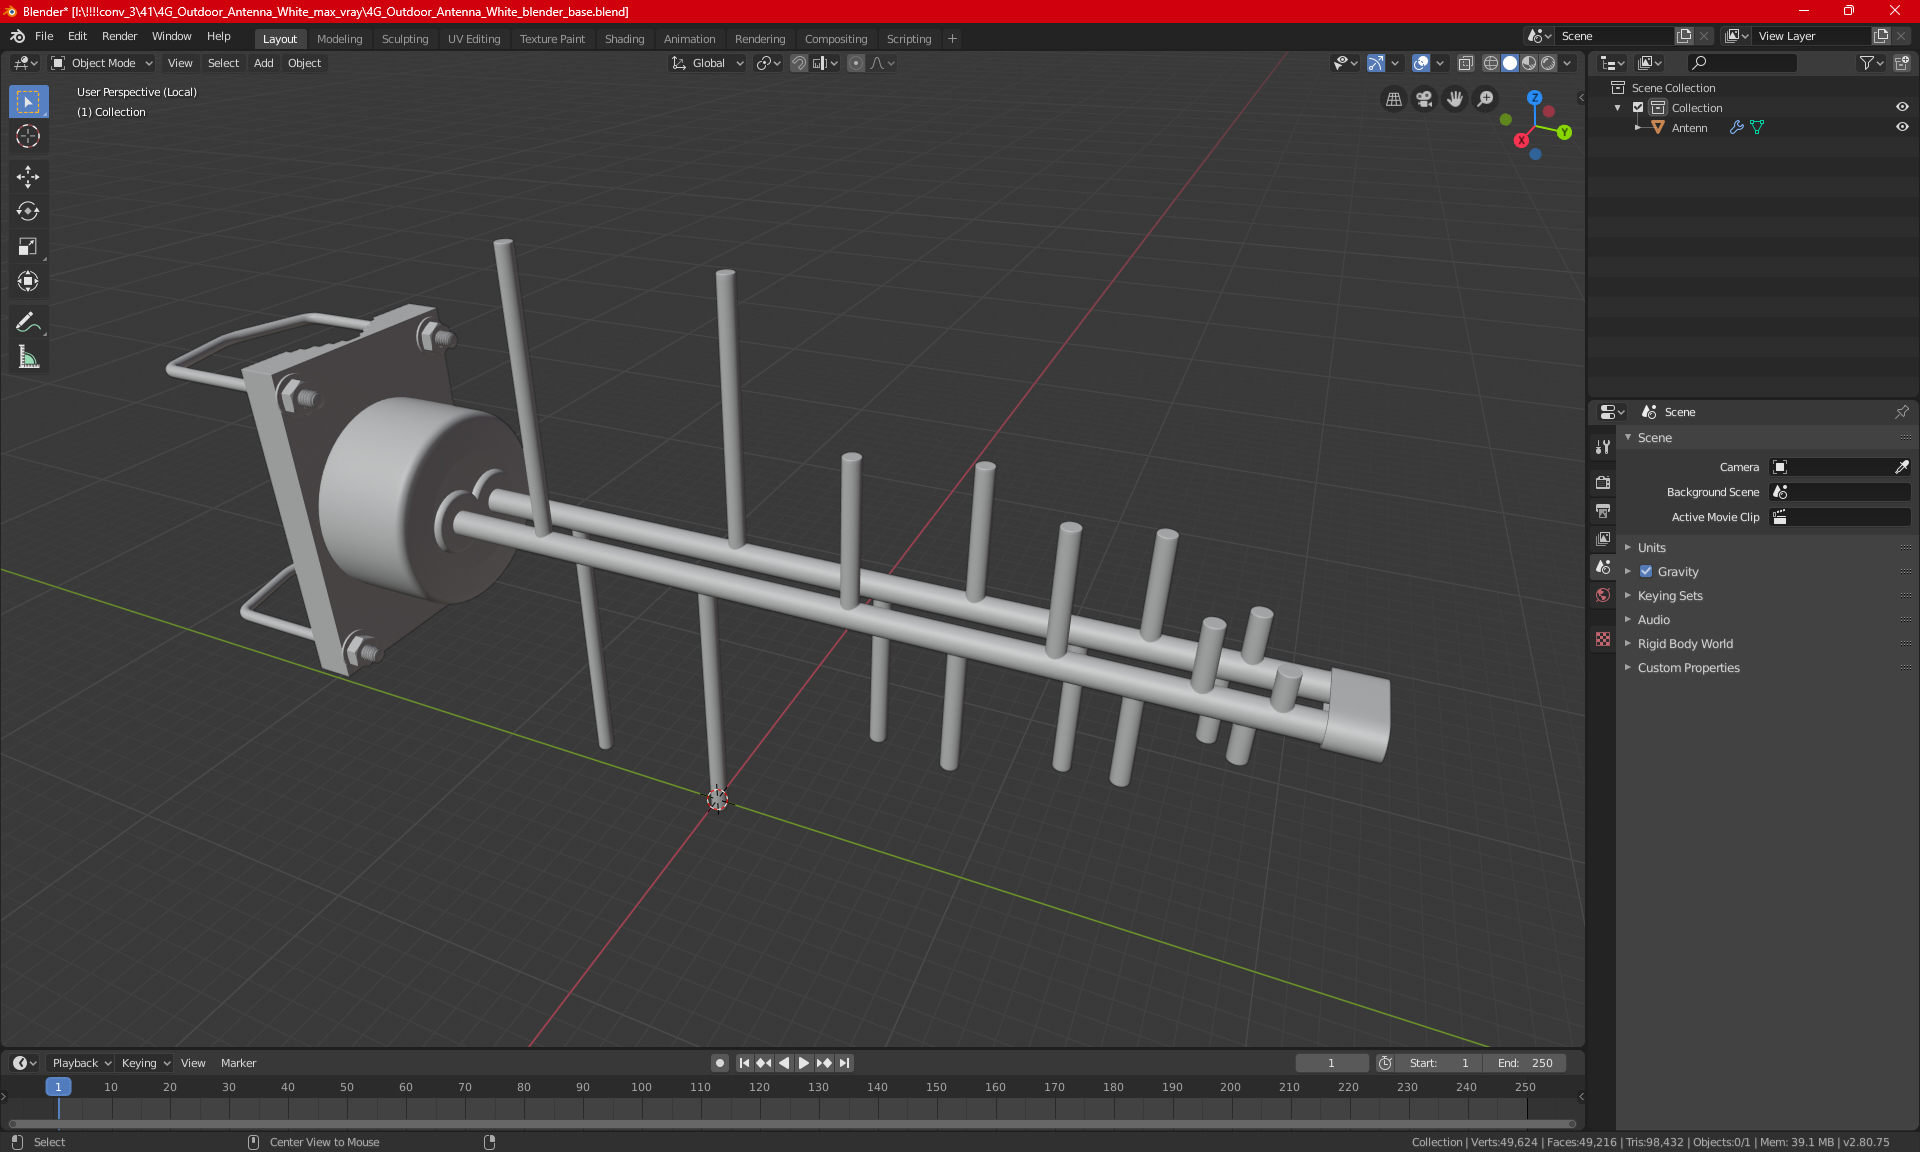
Task: Uncheck the Collection exclude checkbox
Action: pos(1638,107)
